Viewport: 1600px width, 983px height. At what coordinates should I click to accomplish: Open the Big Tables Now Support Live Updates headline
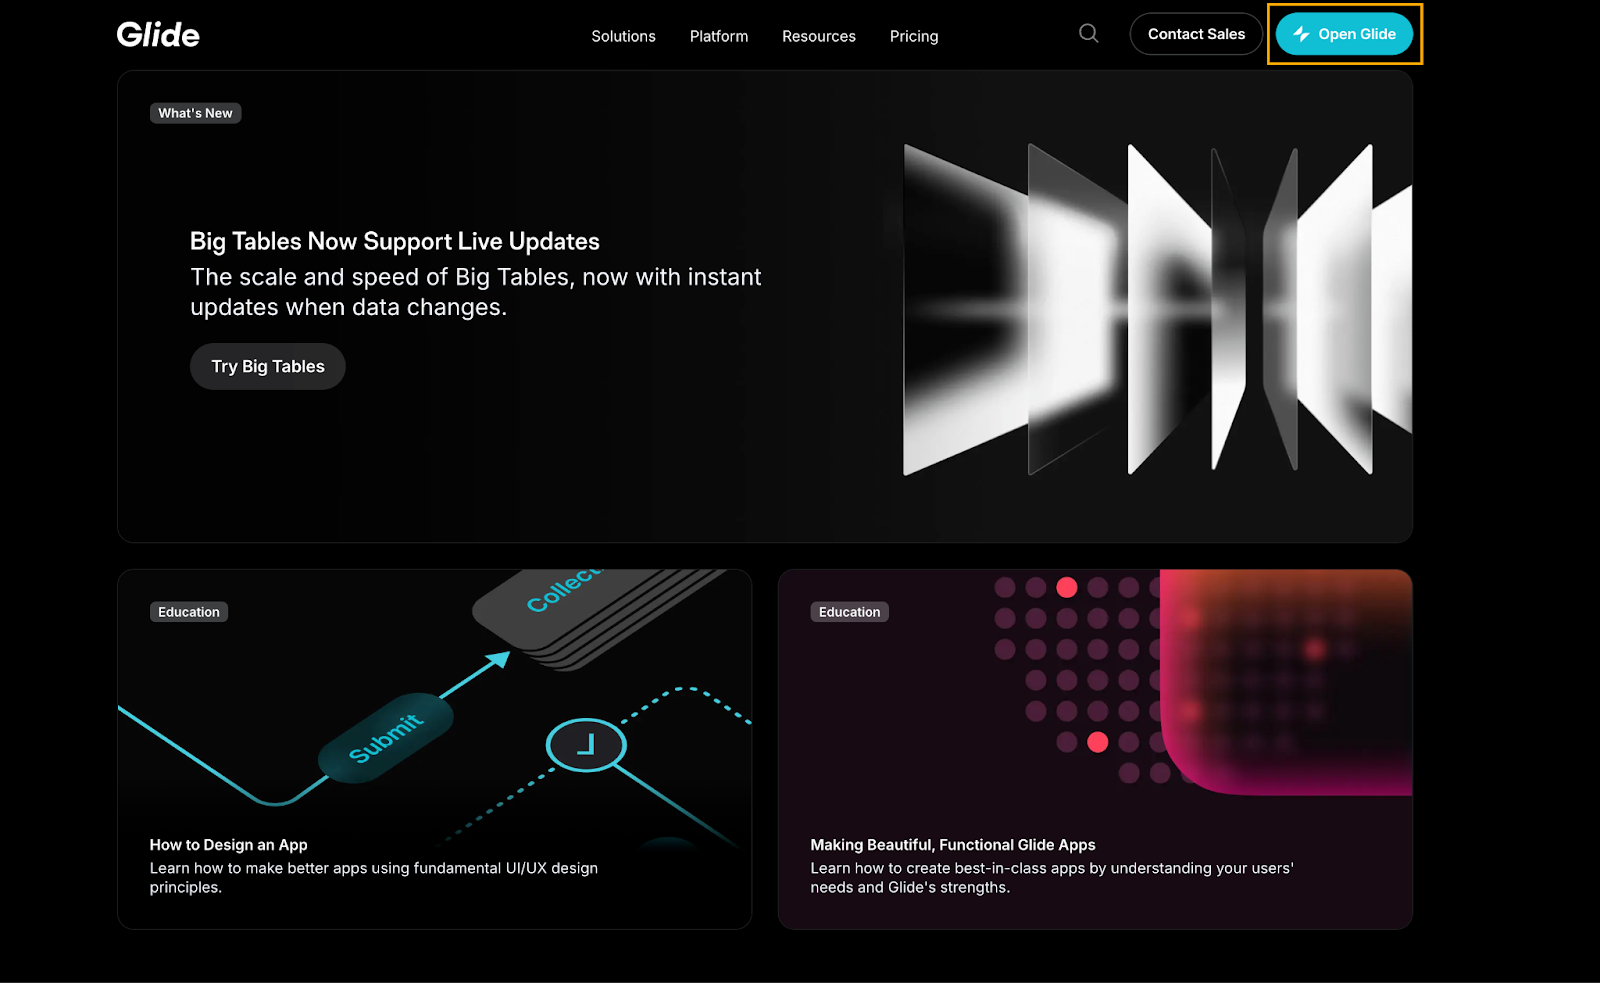pos(395,241)
